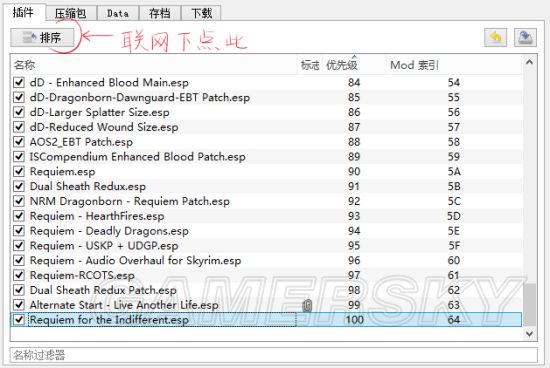Image resolution: width=550 pixels, height=368 pixels.
Task: Uncheck Requiem.esp plugin checkbox
Action: pyautogui.click(x=19, y=172)
